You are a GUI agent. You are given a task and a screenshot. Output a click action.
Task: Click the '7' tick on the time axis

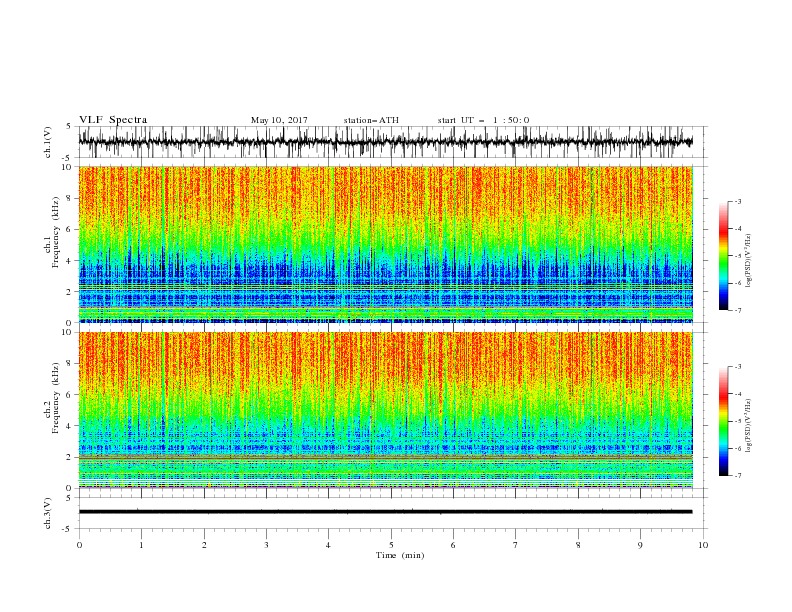pyautogui.click(x=516, y=545)
